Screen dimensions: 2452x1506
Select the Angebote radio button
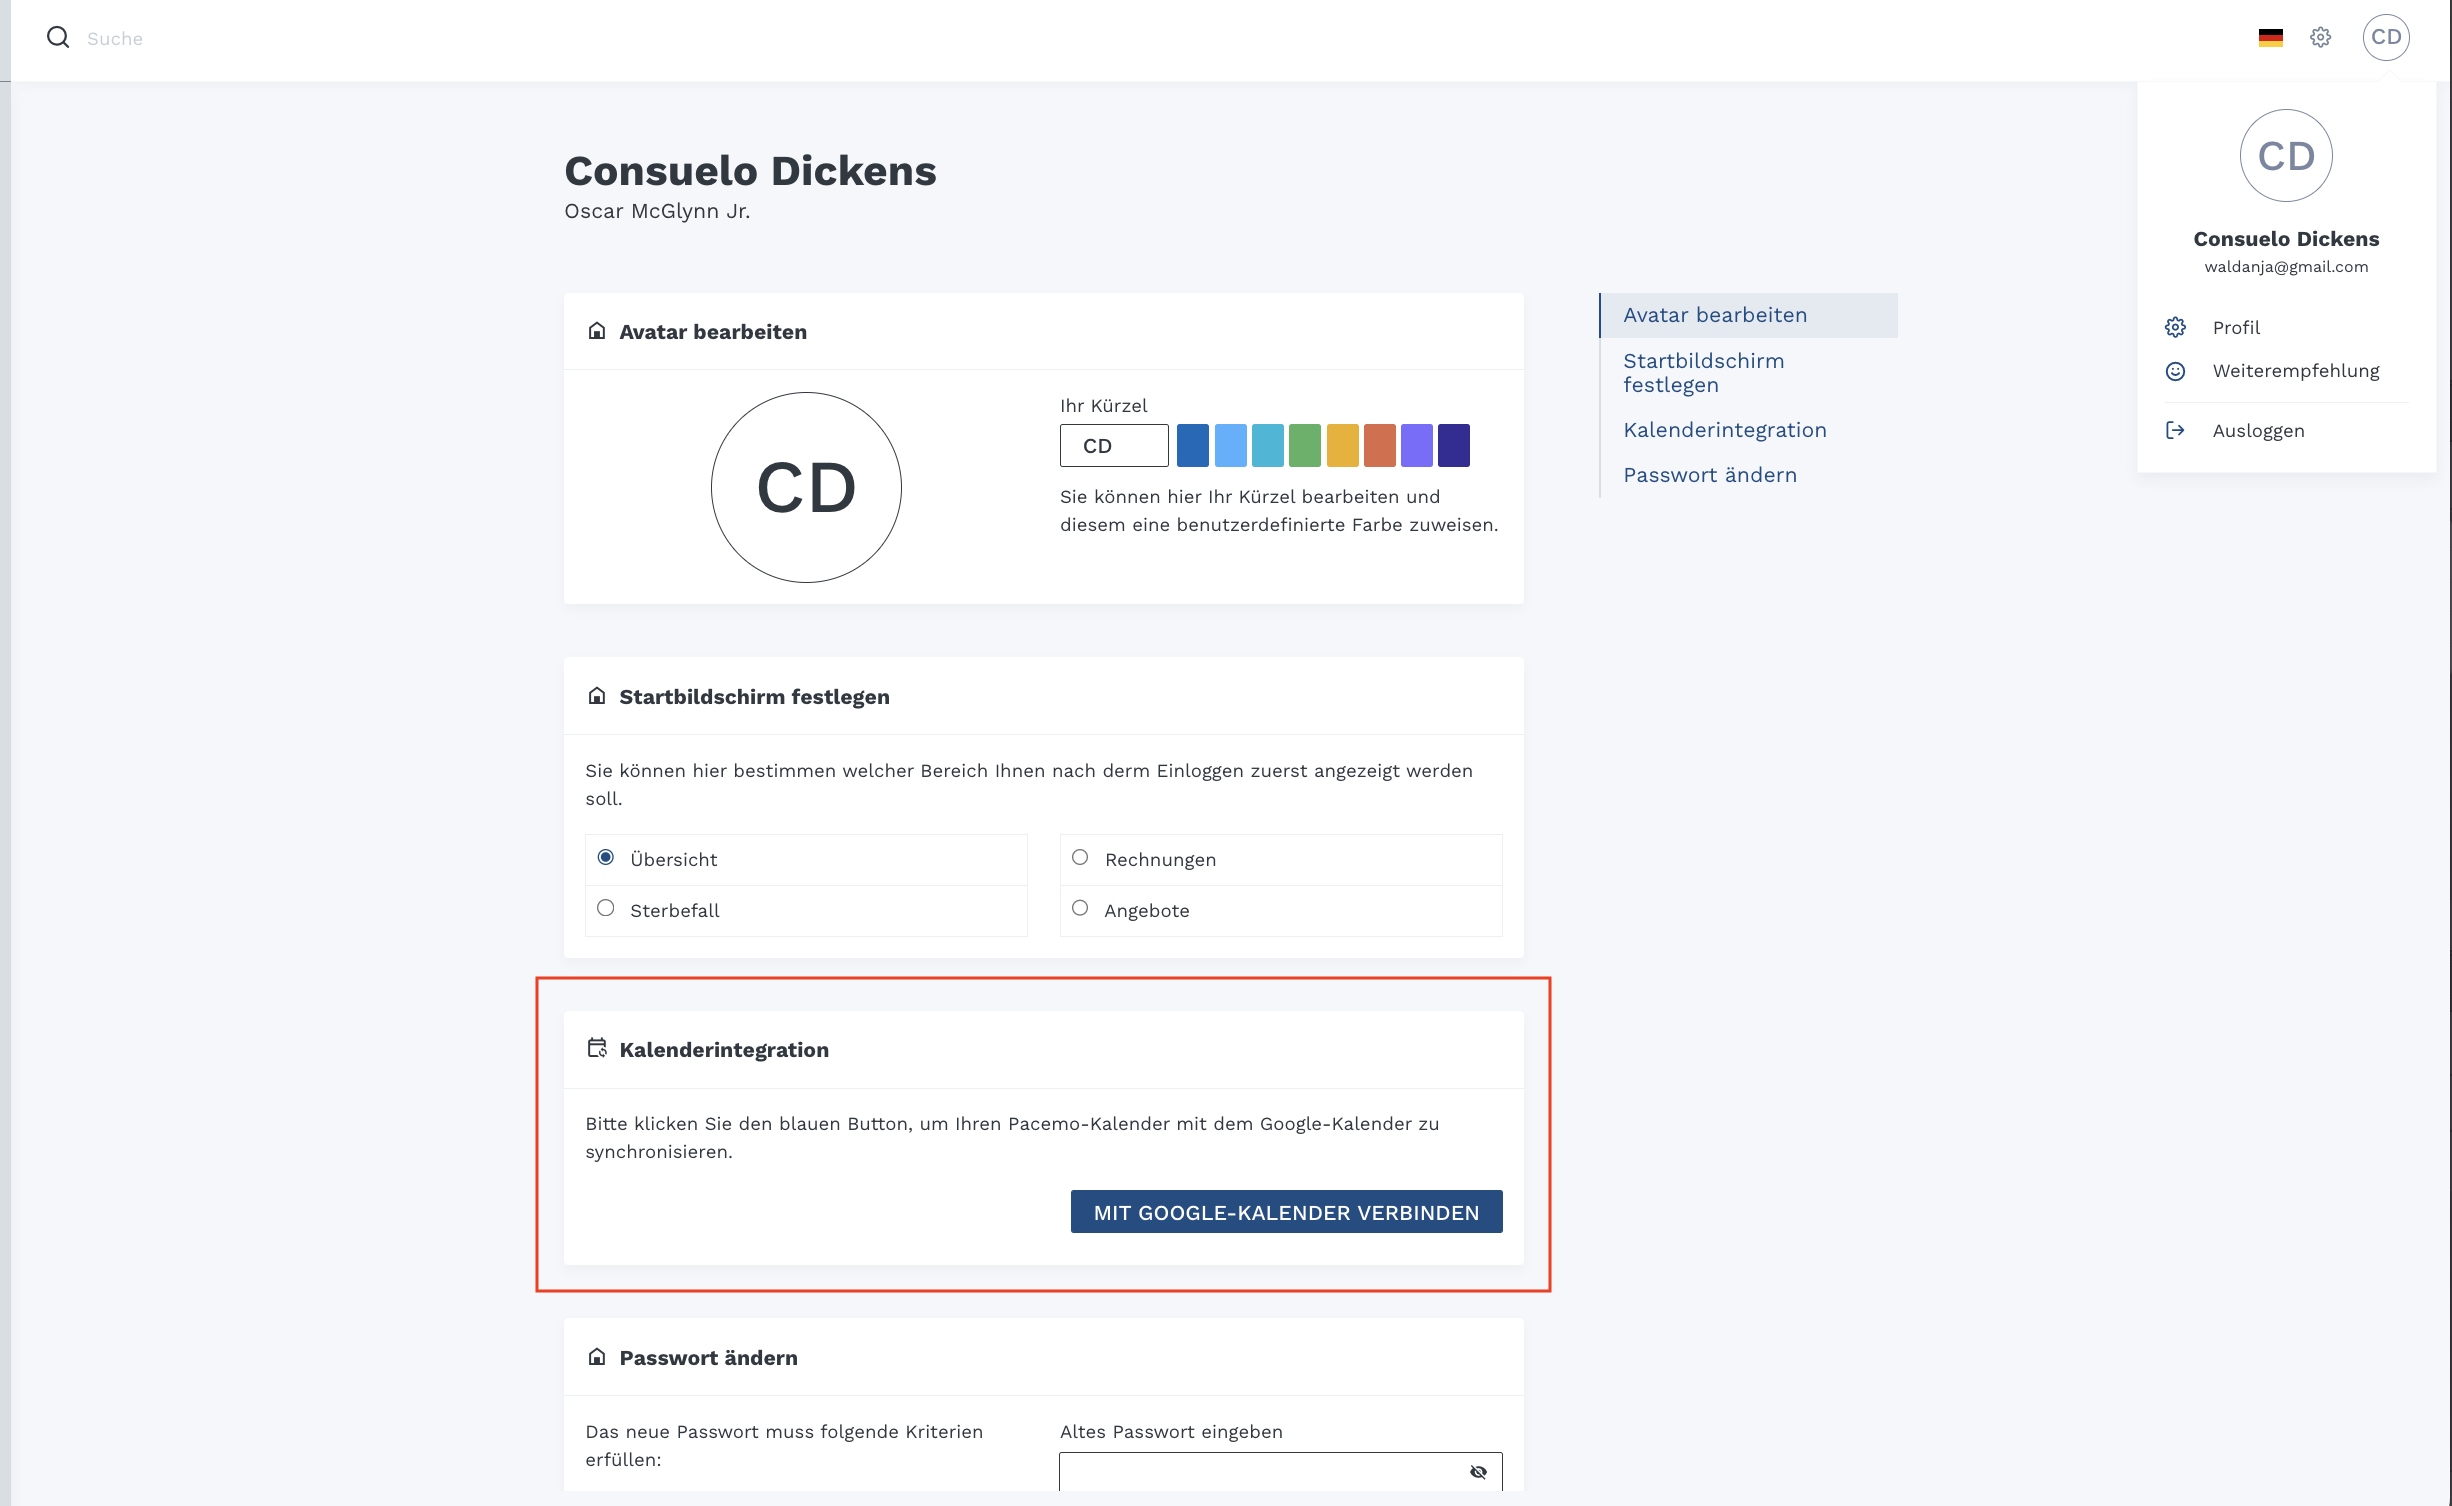tap(1080, 909)
